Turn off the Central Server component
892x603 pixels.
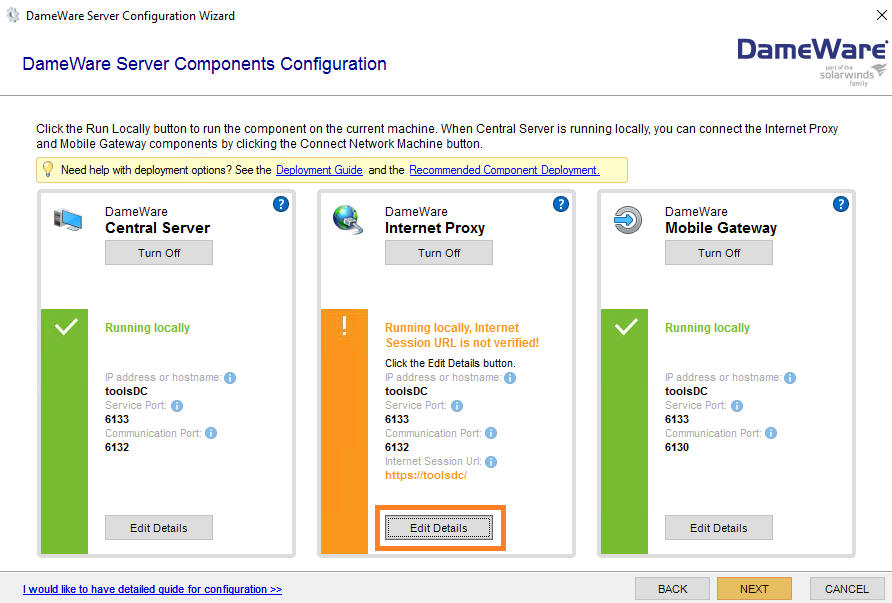[158, 252]
